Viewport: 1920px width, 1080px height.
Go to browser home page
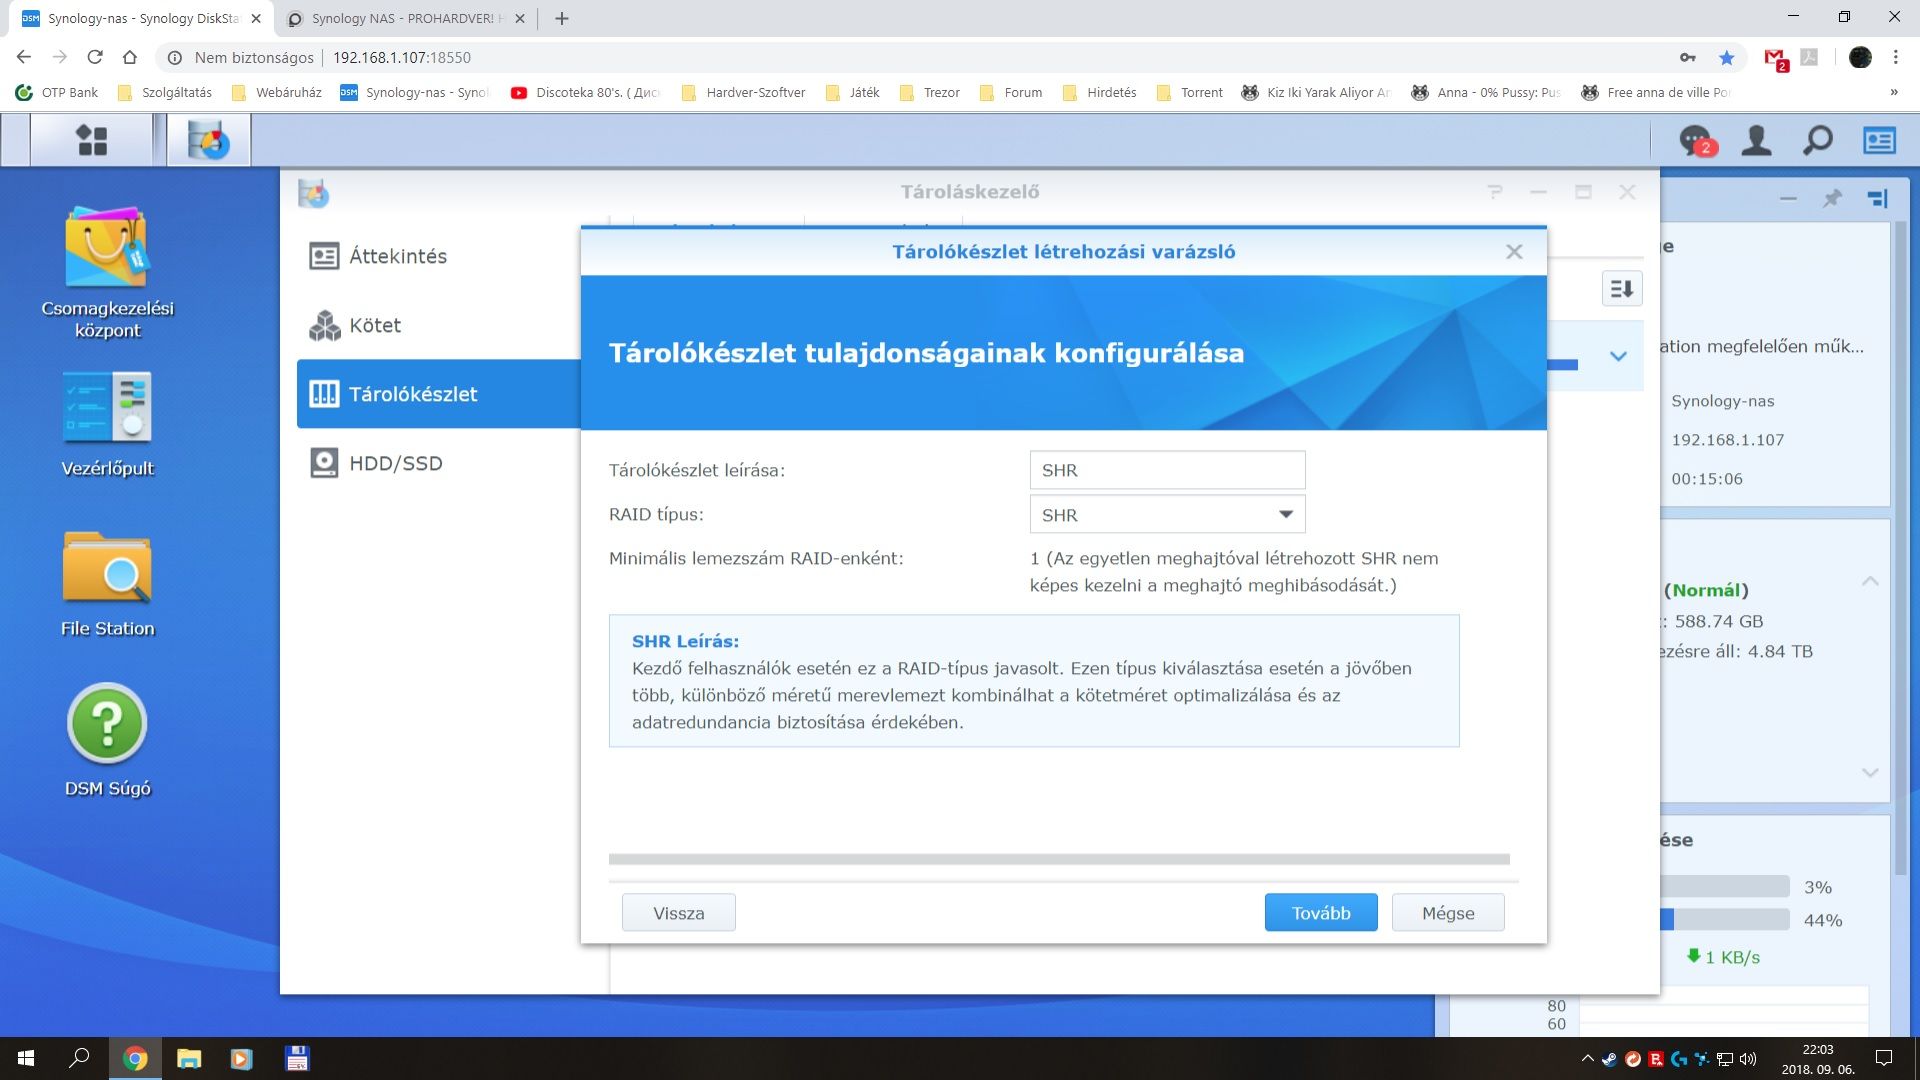[x=129, y=57]
